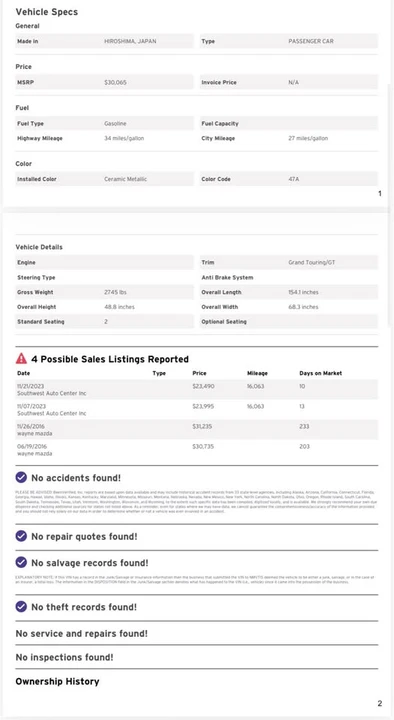Image resolution: width=394 pixels, height=720 pixels.
Task: Select the 11/21/2023 listing date
Action: [31, 387]
